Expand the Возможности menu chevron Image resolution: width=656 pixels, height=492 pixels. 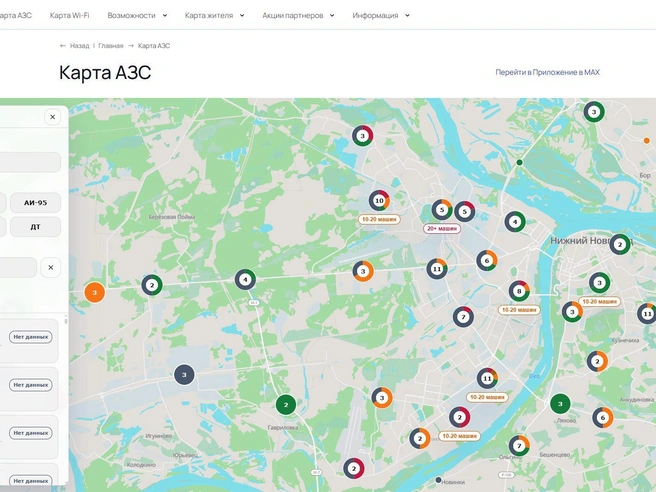(165, 15)
